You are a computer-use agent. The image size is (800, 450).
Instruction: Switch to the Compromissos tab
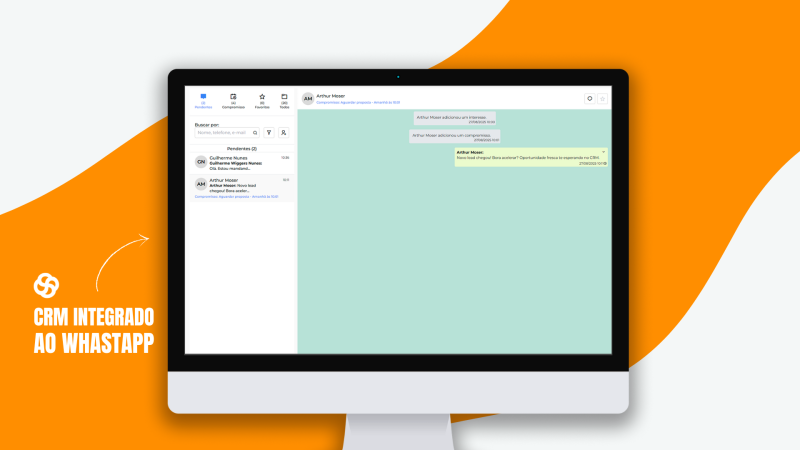pos(233,99)
